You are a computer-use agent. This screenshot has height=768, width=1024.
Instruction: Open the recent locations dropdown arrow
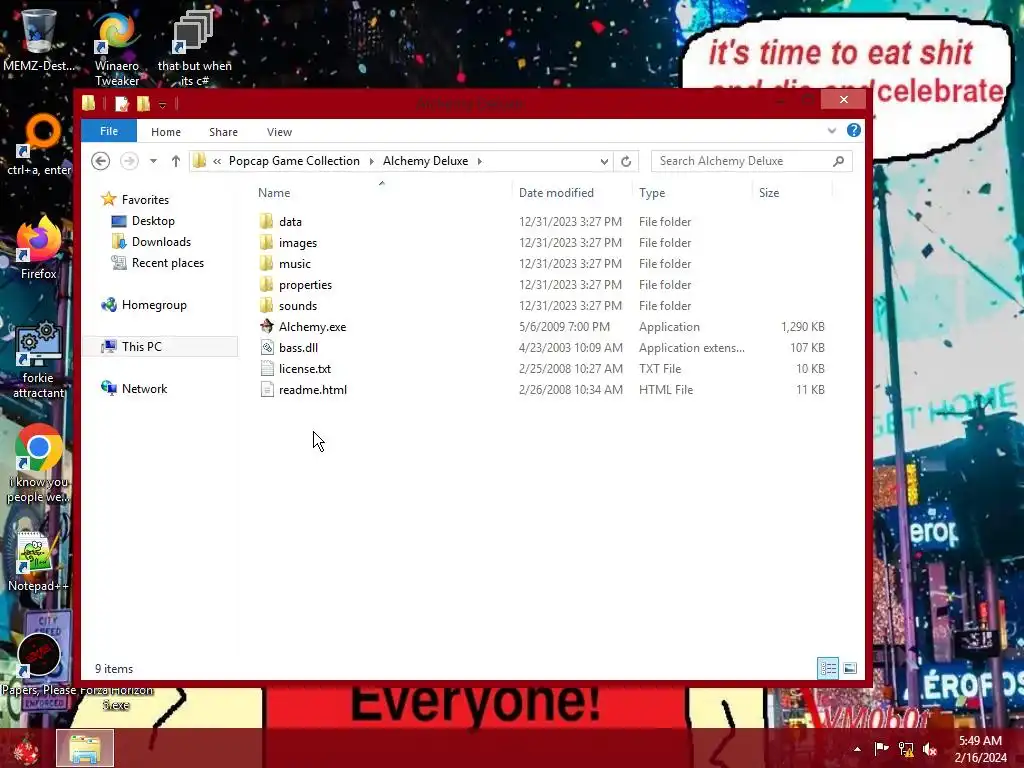[153, 161]
